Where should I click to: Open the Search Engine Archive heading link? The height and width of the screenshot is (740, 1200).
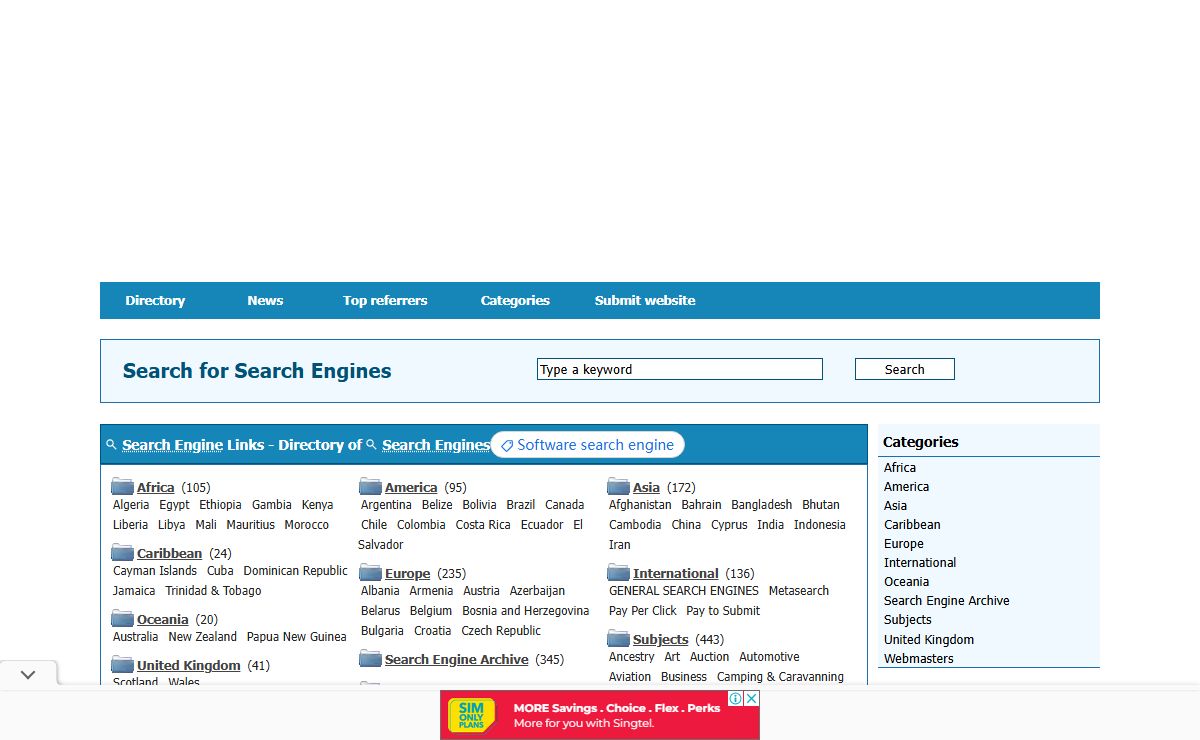(x=456, y=659)
